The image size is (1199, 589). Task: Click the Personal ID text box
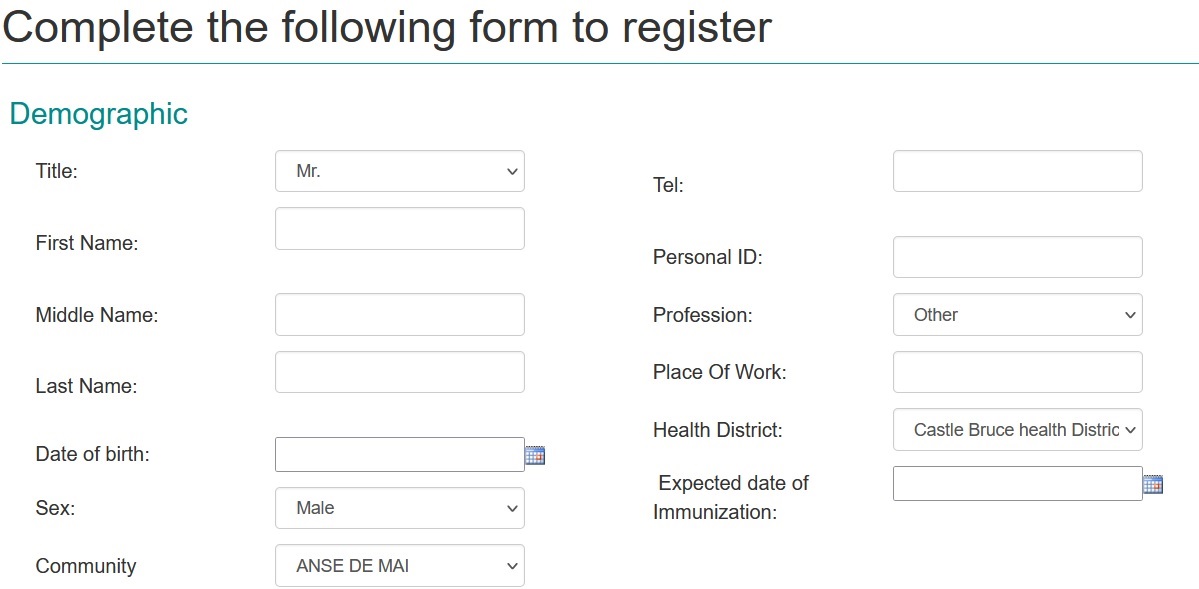click(x=1017, y=257)
